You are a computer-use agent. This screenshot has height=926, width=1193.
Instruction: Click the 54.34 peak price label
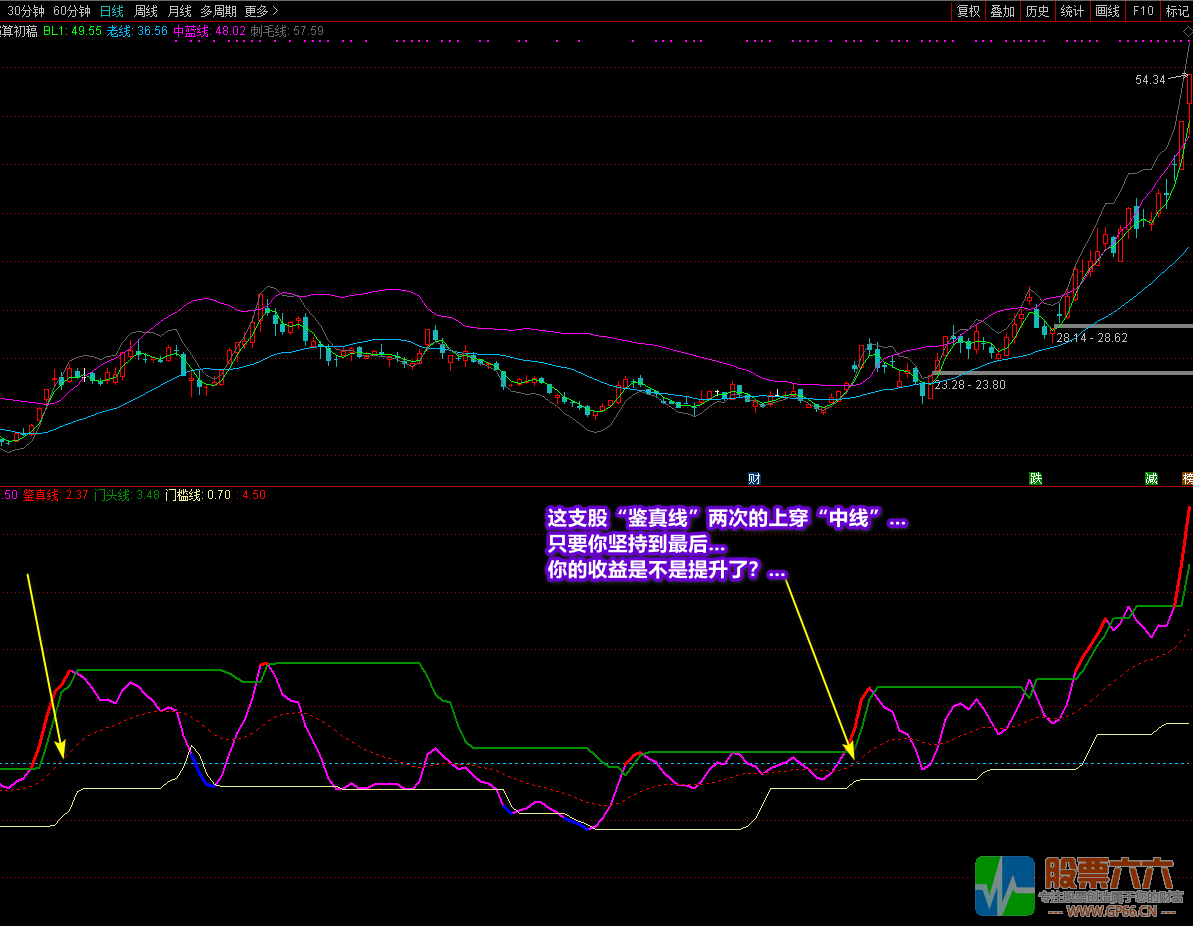click(x=1150, y=80)
